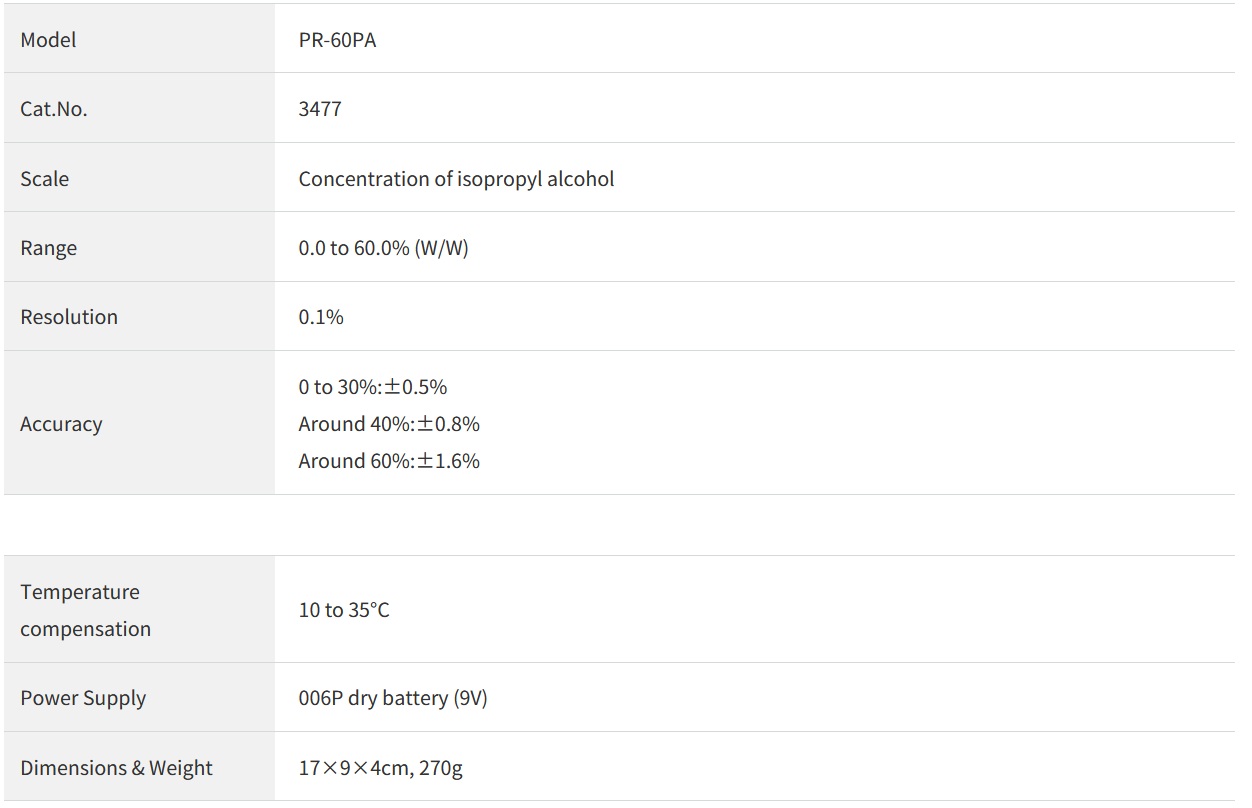1252x808 pixels.
Task: Click the Range row label
Action: click(x=48, y=248)
